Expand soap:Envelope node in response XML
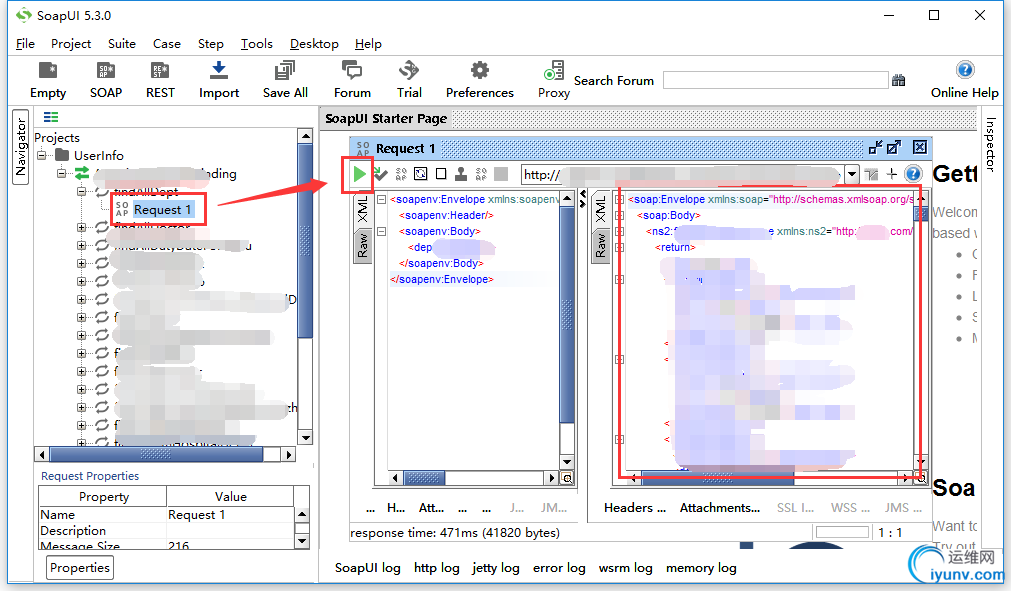The image size is (1011, 591). click(620, 200)
